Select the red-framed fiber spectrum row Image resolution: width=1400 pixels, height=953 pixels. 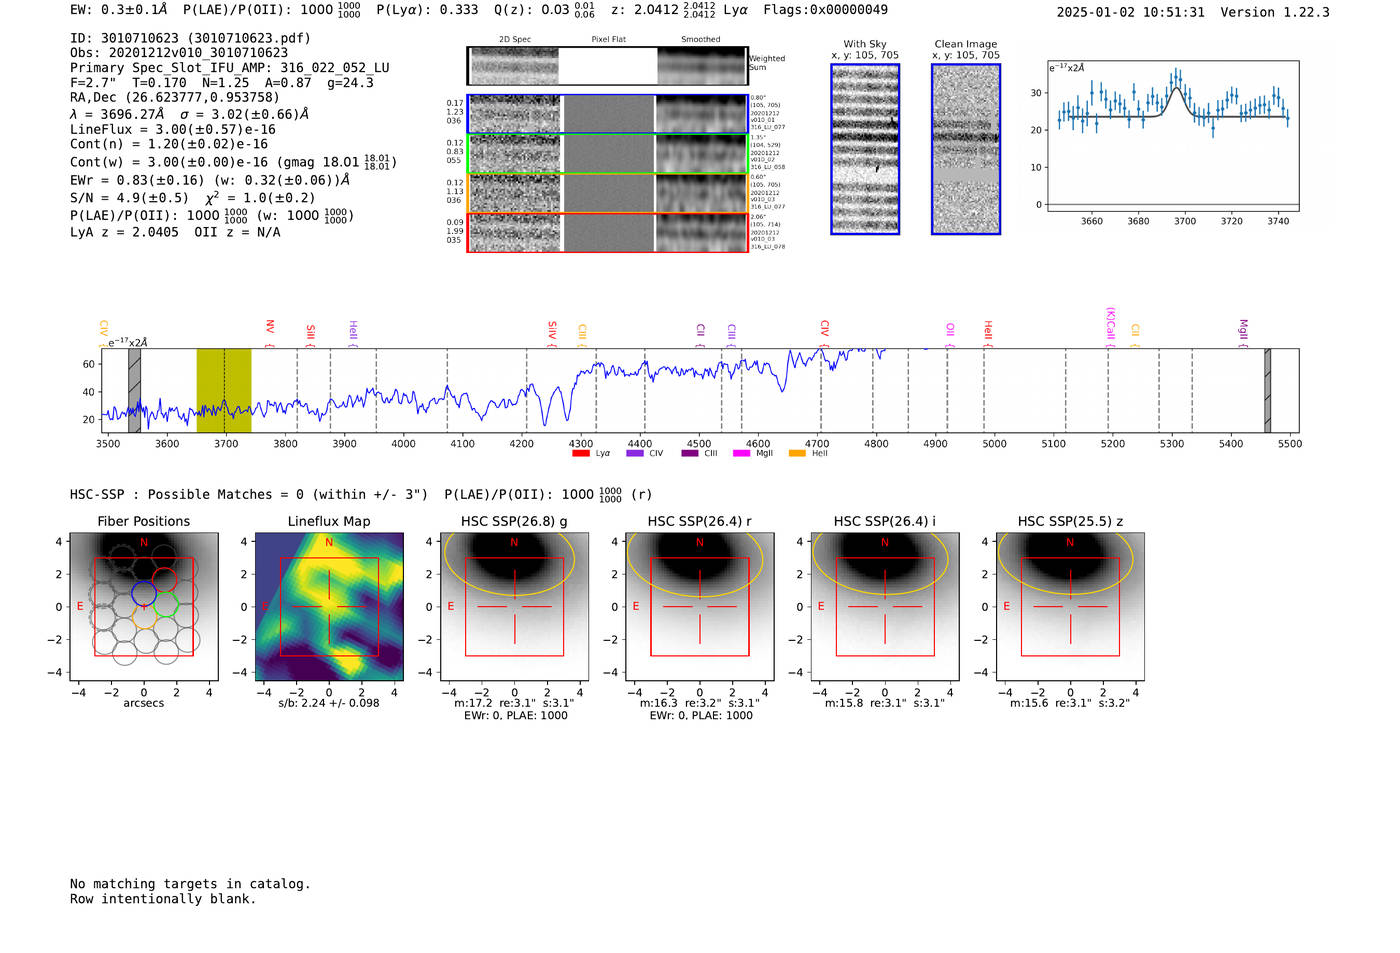pyautogui.click(x=608, y=232)
